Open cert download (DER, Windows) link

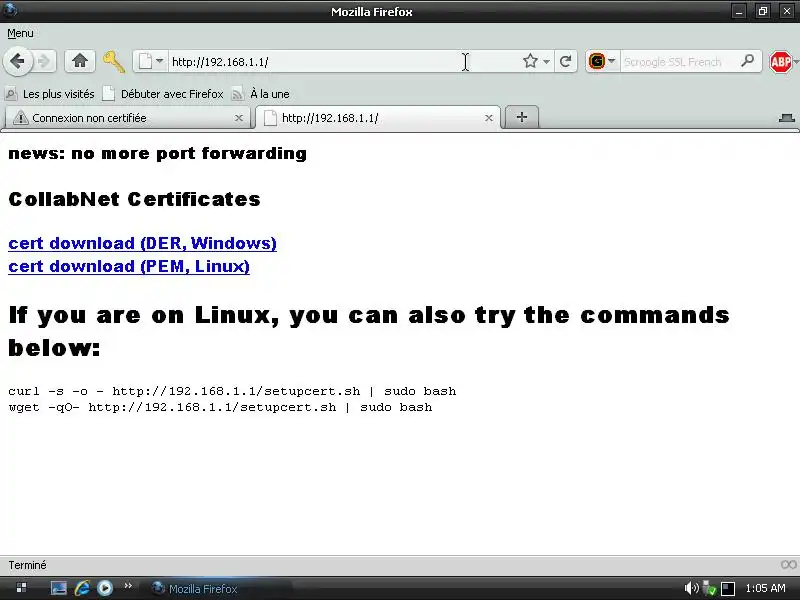point(142,243)
